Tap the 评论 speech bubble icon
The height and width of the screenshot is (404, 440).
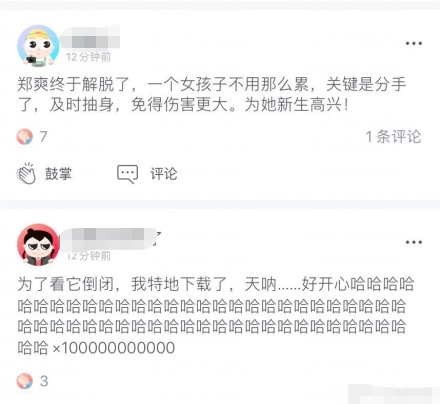tap(127, 174)
